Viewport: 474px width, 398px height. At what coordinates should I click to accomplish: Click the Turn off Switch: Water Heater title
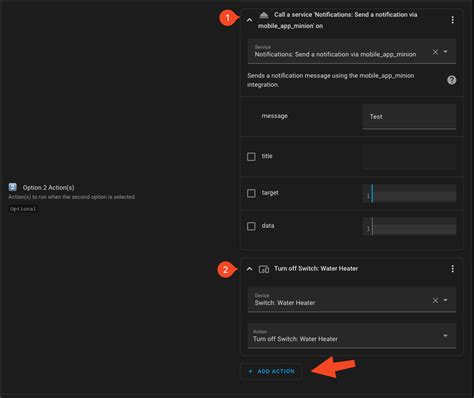pos(316,269)
